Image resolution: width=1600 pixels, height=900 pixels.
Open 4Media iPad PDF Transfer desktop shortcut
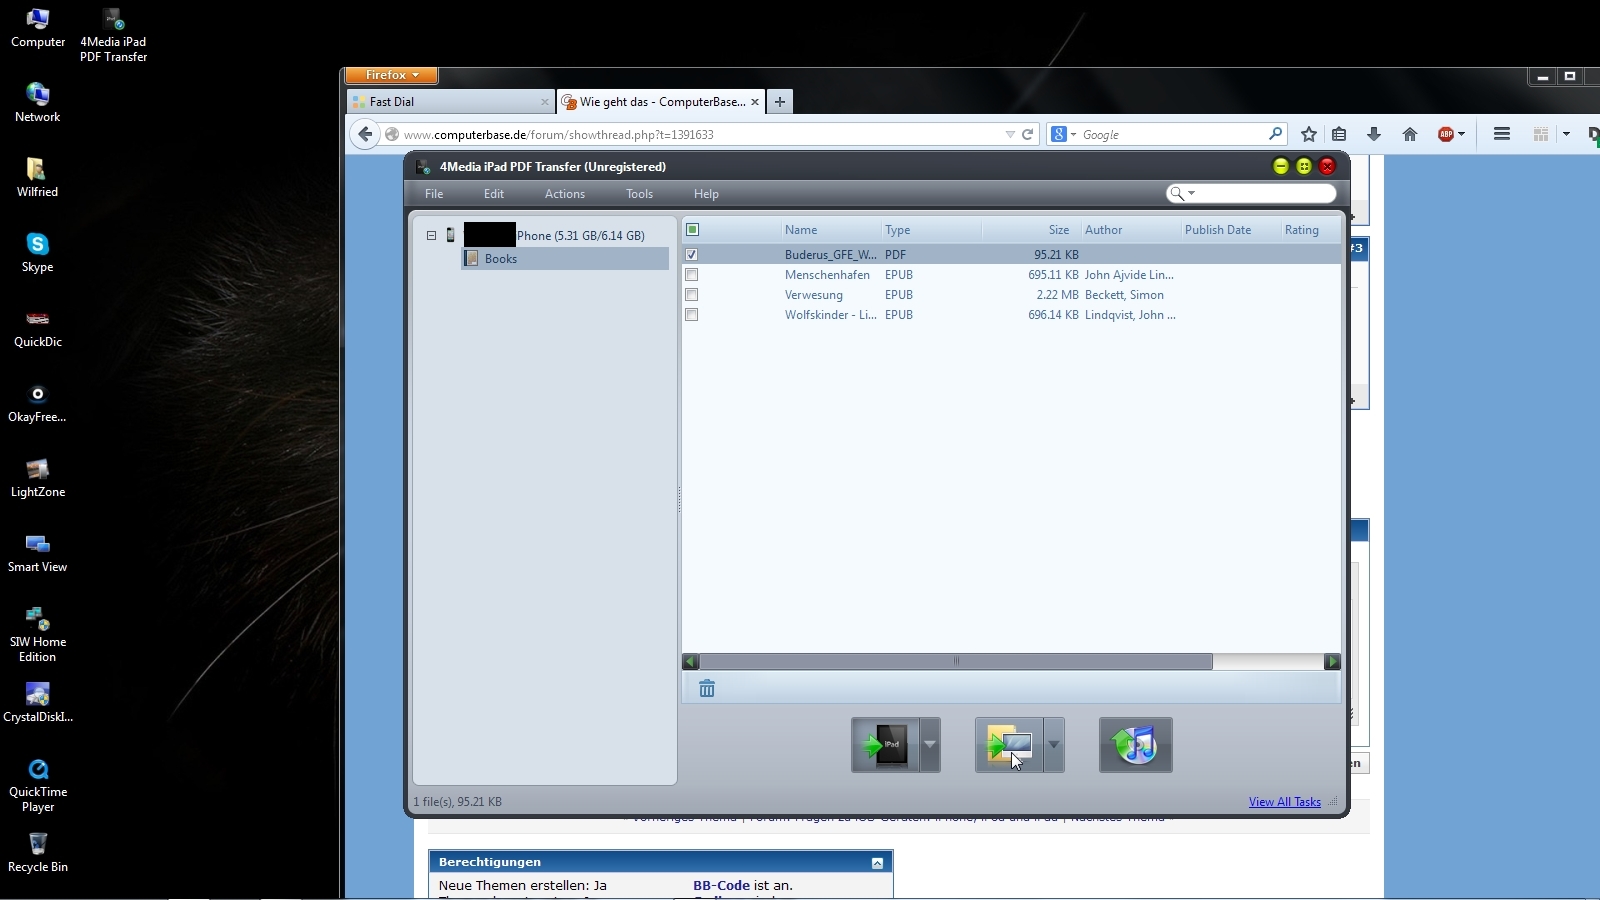click(113, 36)
